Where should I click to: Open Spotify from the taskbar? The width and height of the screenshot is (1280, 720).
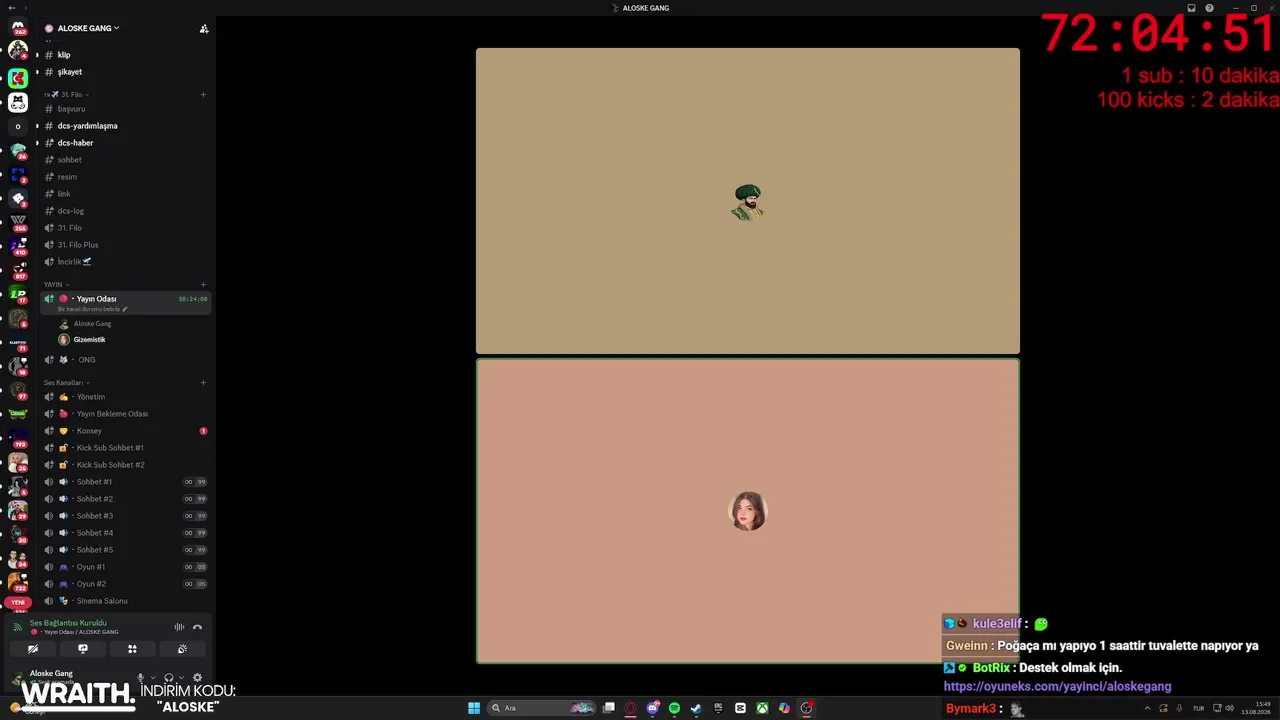pyautogui.click(x=675, y=708)
